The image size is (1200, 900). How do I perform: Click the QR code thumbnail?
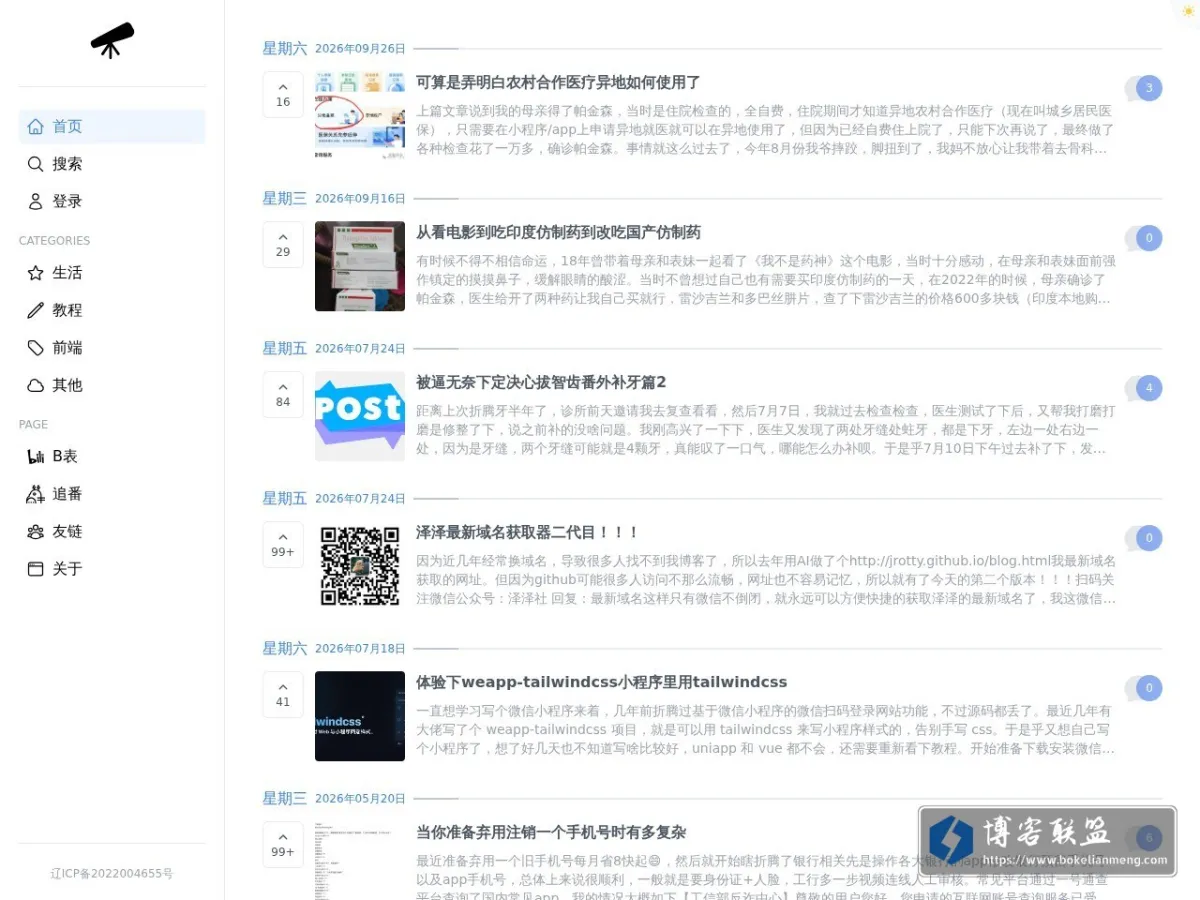360,566
